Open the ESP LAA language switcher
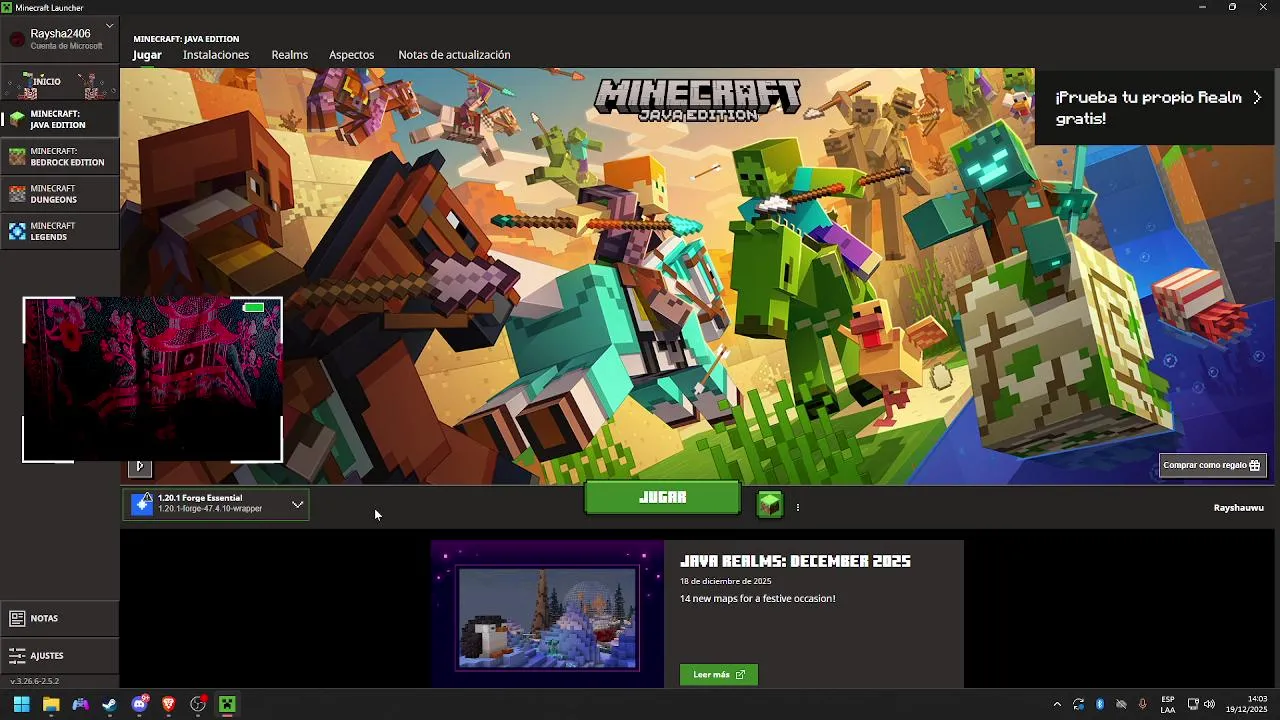This screenshot has width=1280, height=720. [x=1168, y=704]
